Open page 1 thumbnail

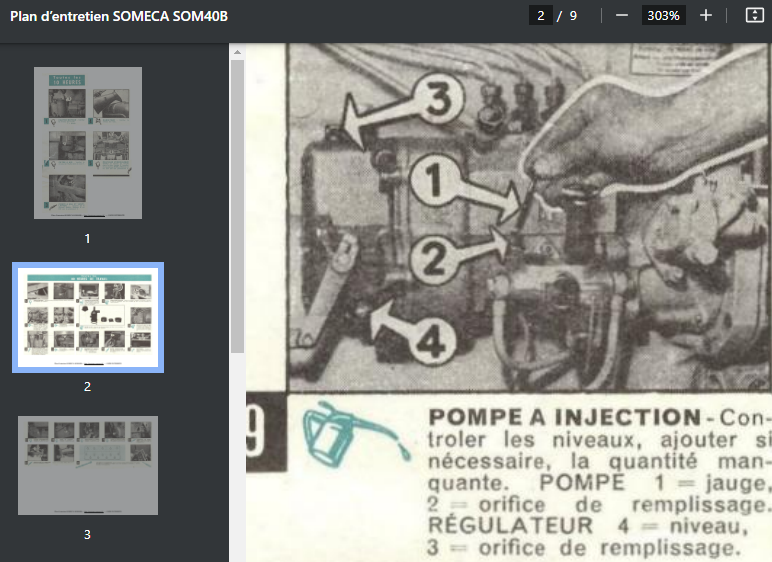[x=88, y=143]
